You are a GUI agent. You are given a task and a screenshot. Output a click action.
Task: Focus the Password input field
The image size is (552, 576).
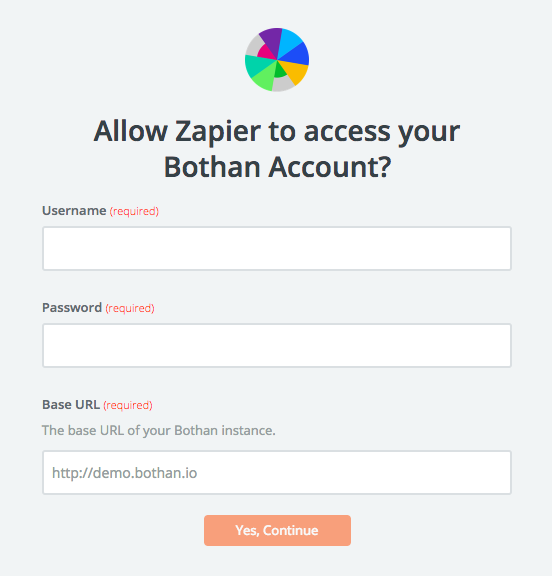[x=277, y=345]
